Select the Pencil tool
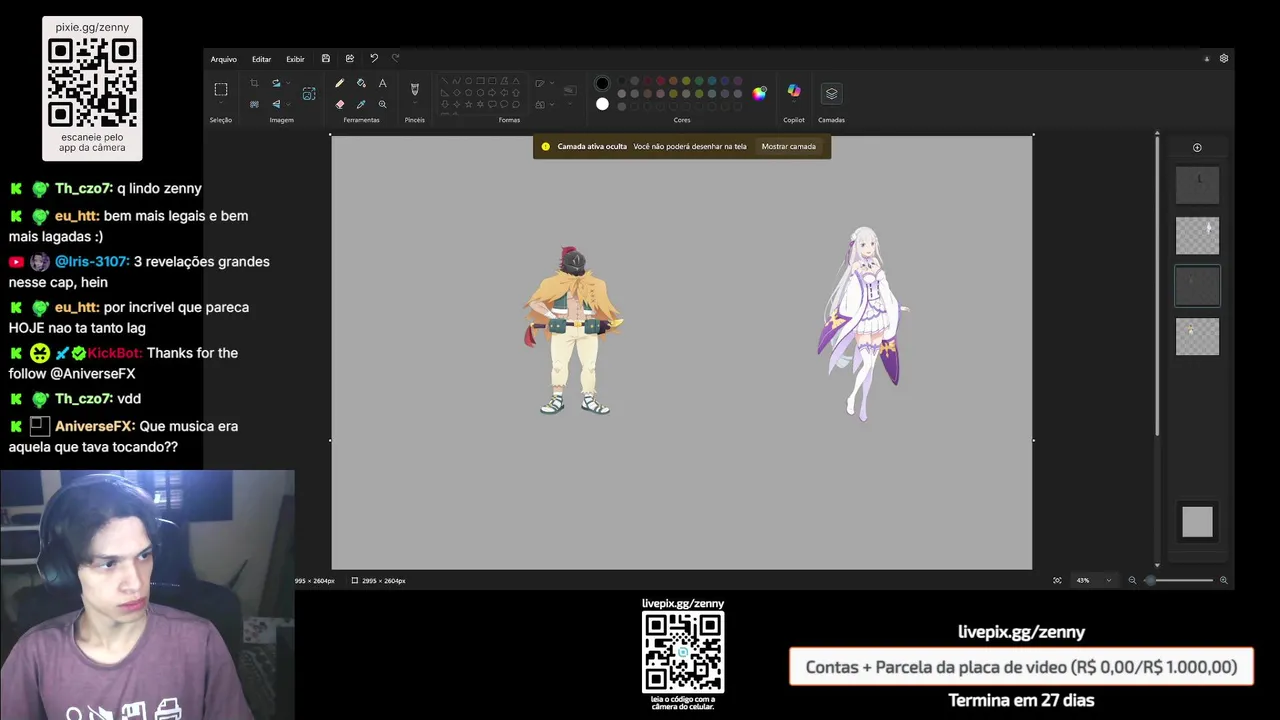 pos(340,83)
